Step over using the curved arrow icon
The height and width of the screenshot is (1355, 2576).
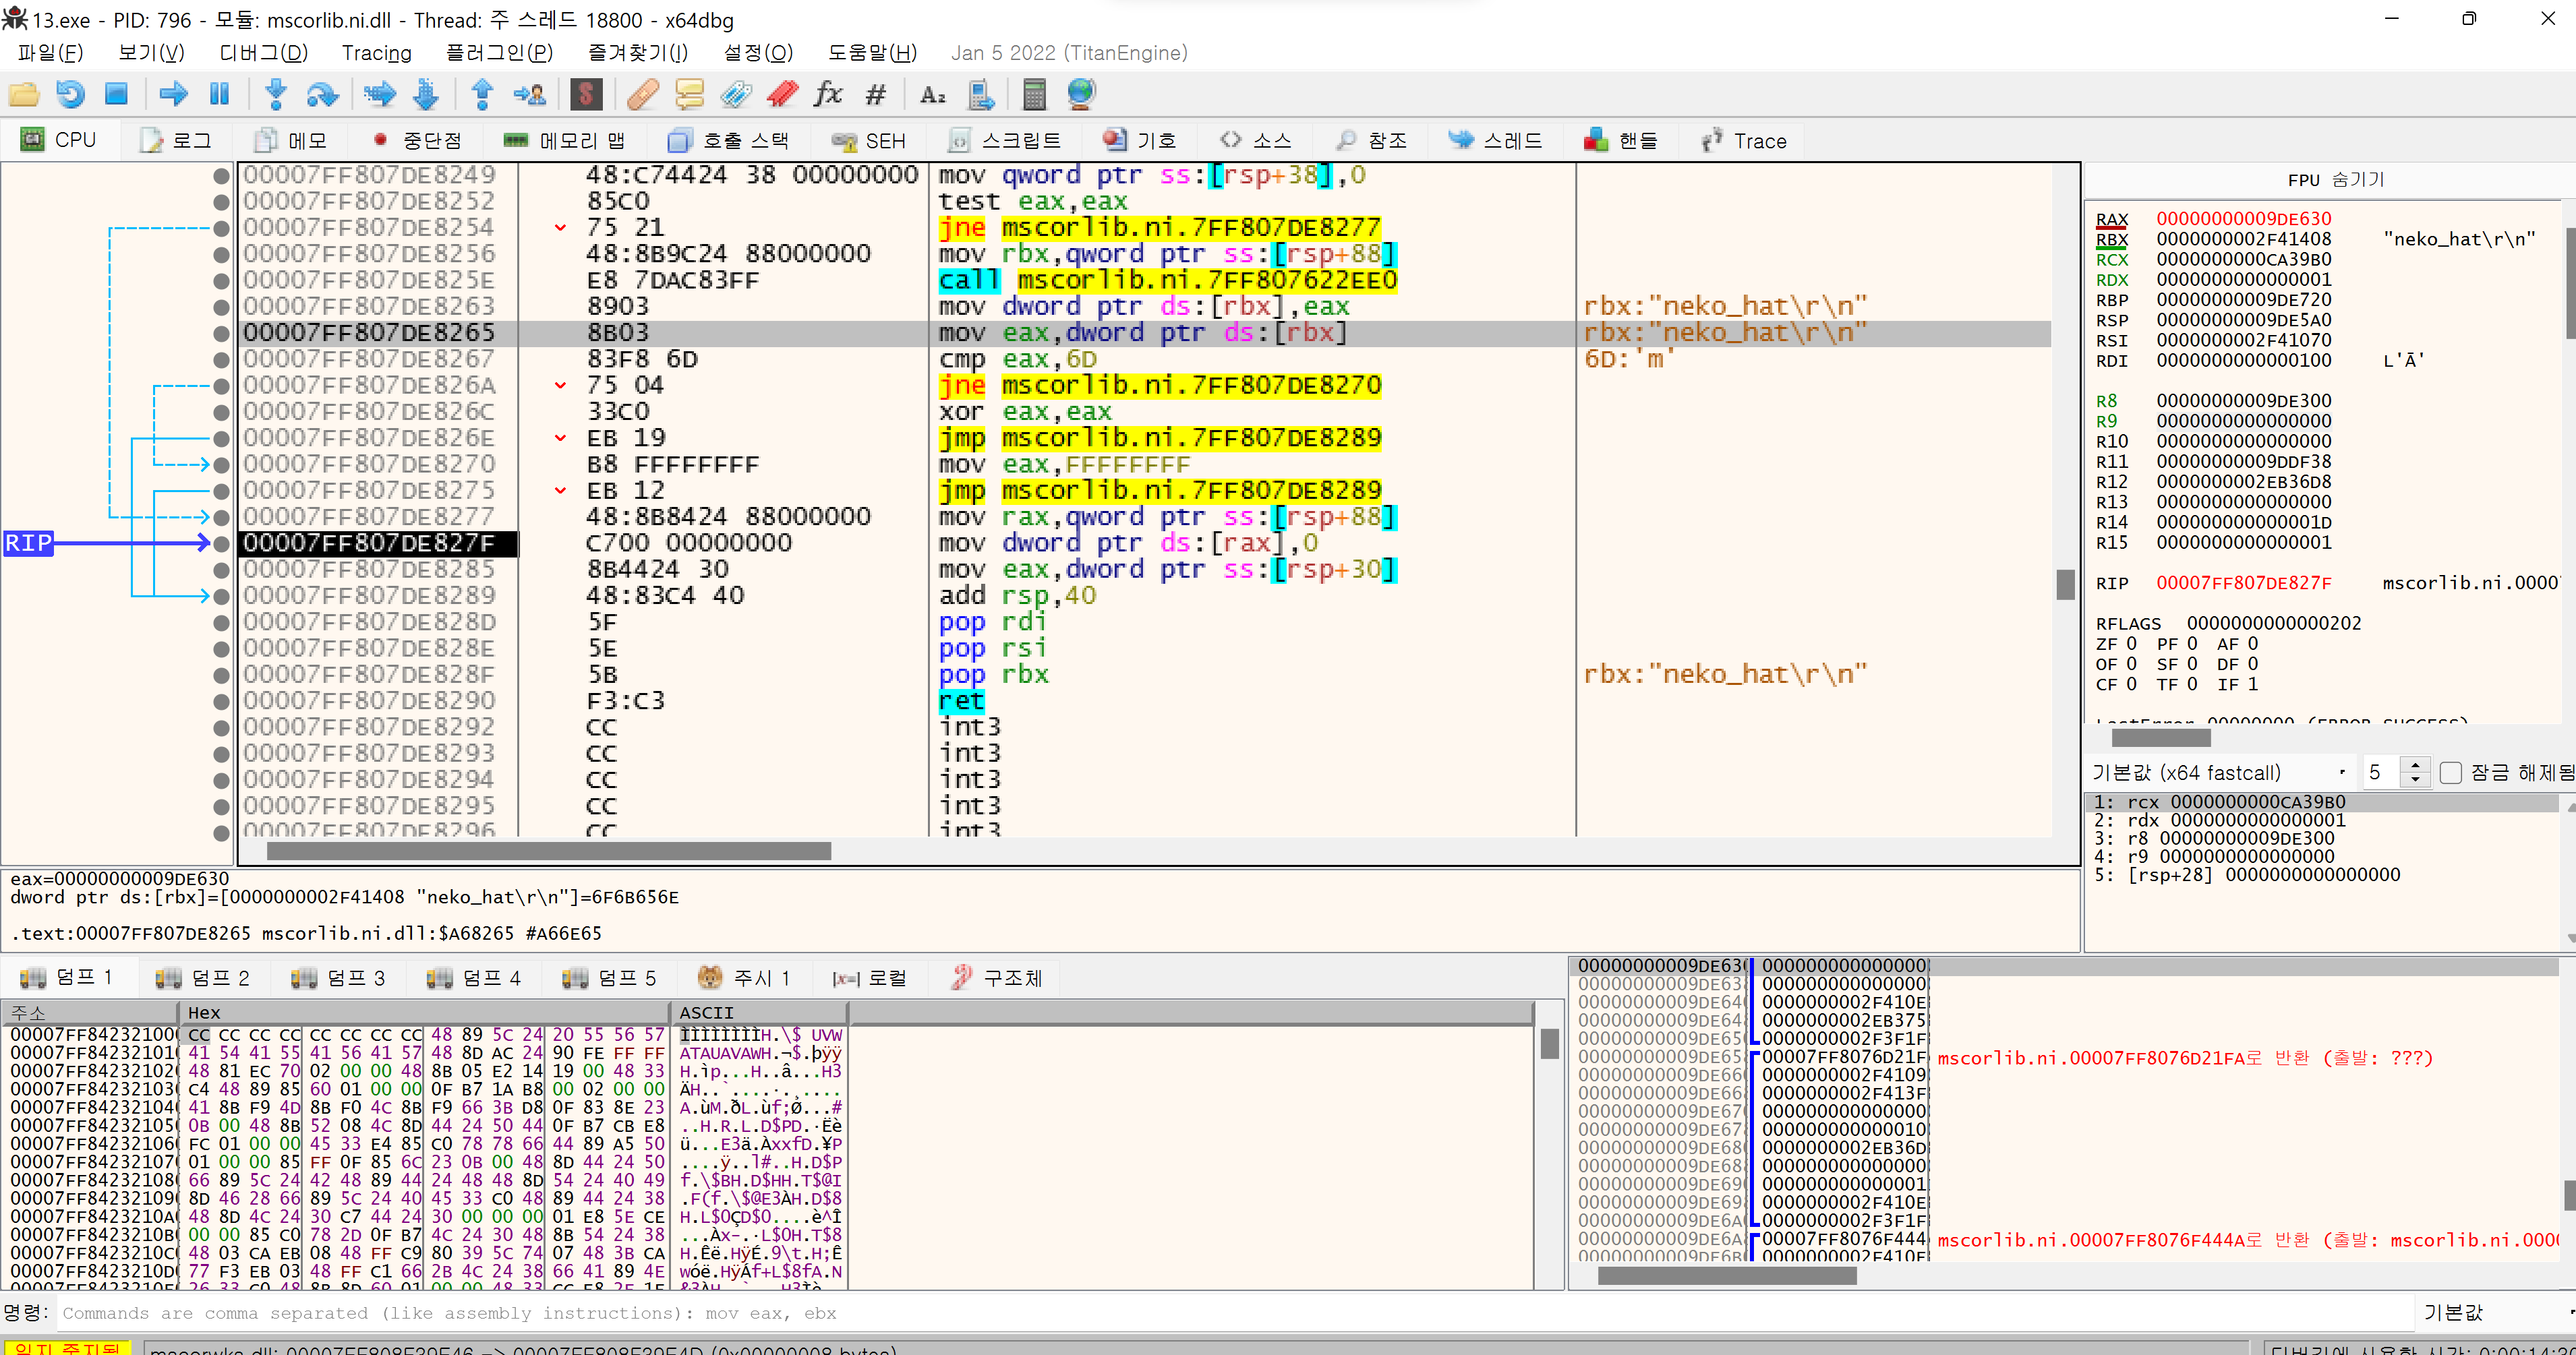point(322,94)
